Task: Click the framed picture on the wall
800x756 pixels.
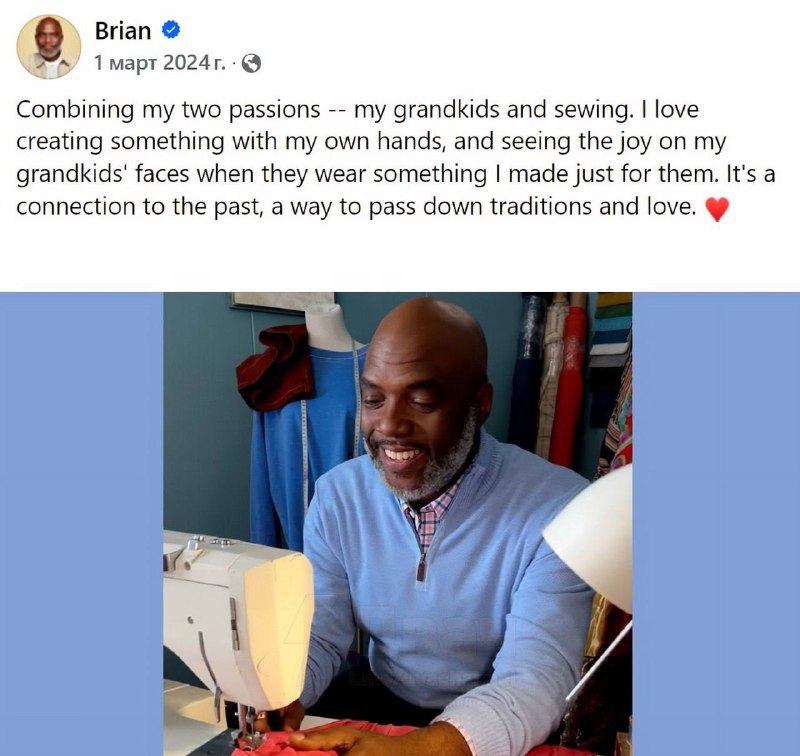Action: (x=282, y=301)
